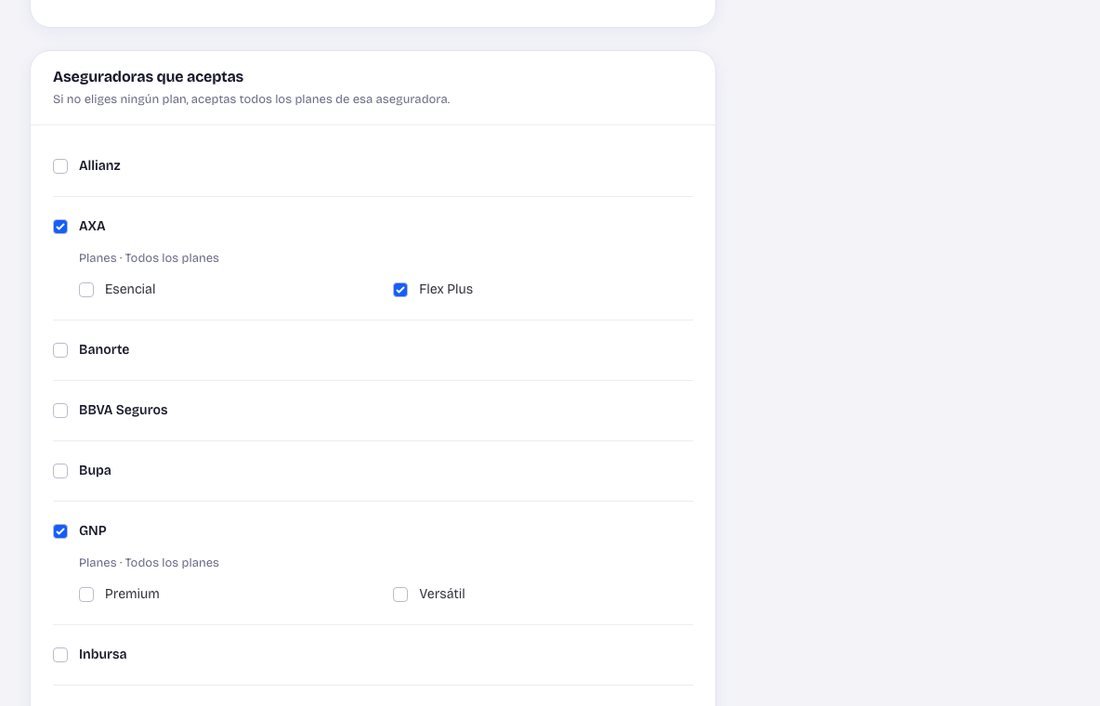
Task: Tick the Banorte checkbox
Action: click(60, 350)
